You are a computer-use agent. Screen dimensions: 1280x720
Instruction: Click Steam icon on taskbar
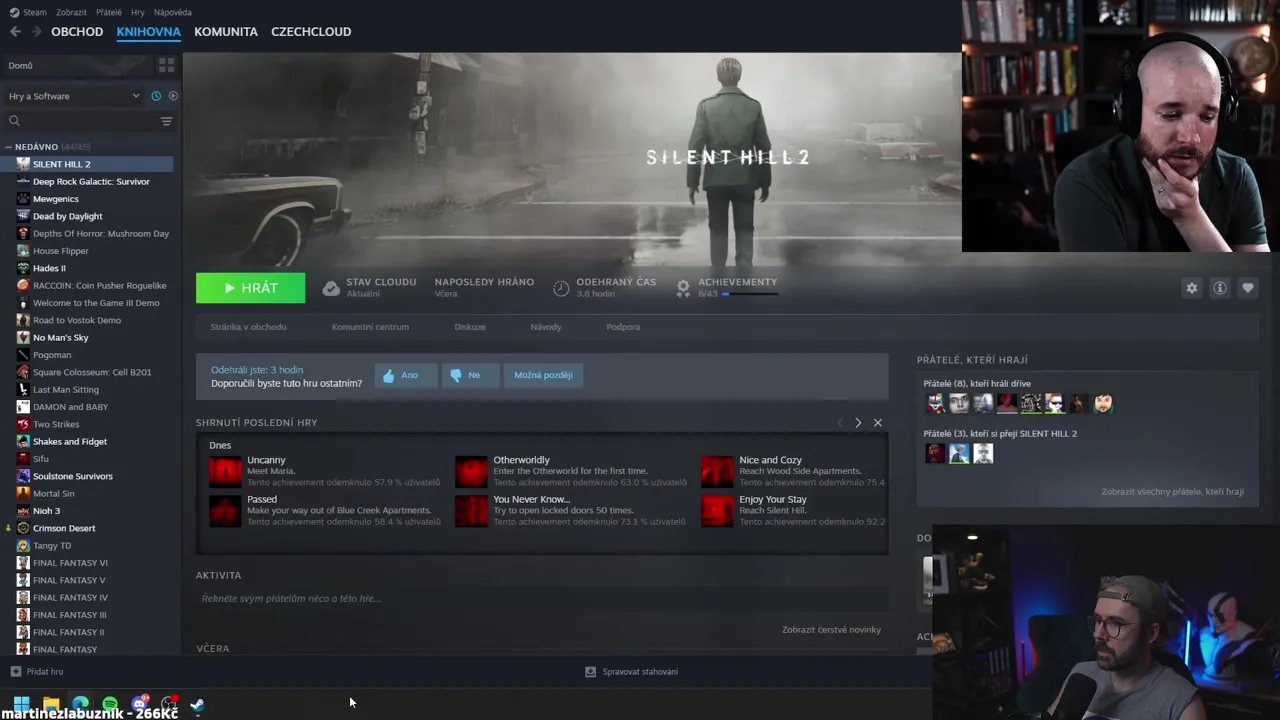tap(198, 705)
